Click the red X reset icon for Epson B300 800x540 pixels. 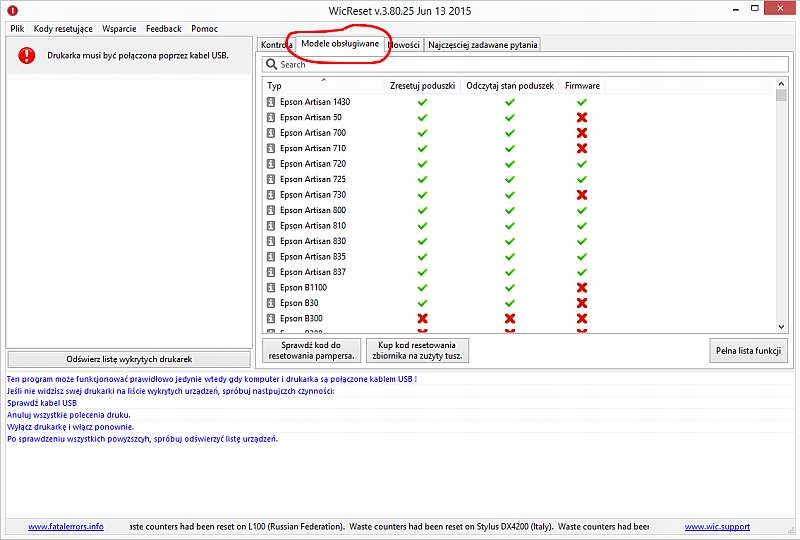422,319
